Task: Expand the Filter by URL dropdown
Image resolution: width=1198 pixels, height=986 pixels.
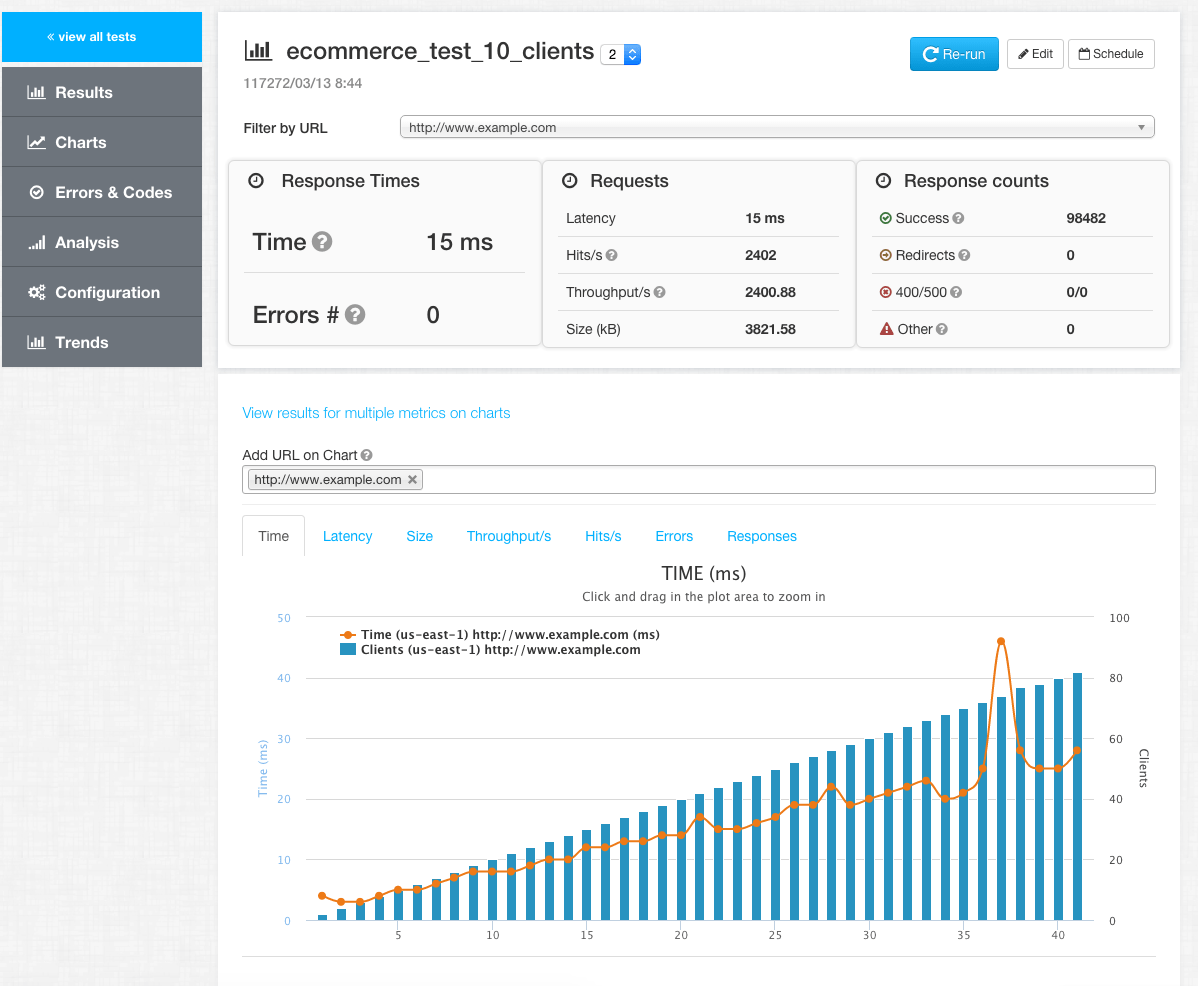Action: 777,128
